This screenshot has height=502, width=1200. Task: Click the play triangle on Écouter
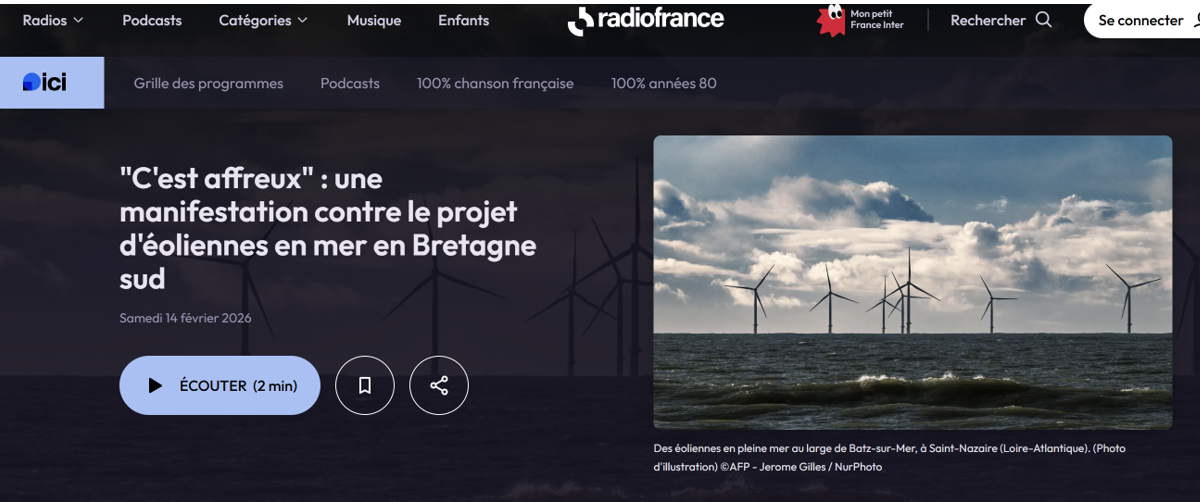point(155,385)
